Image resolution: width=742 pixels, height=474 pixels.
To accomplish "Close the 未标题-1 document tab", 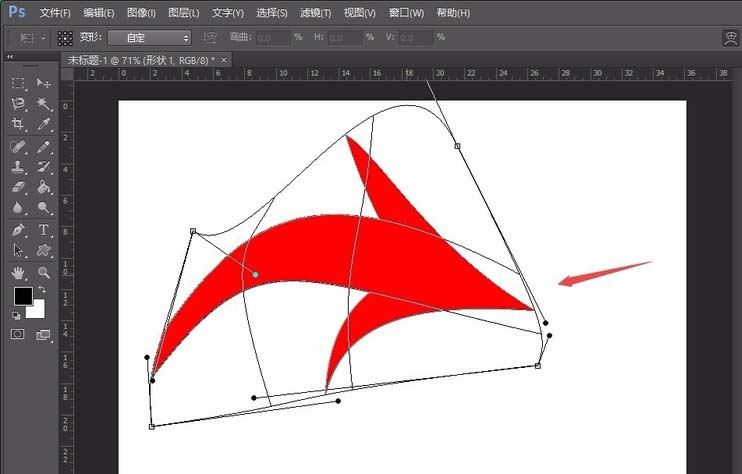I will (x=224, y=60).
